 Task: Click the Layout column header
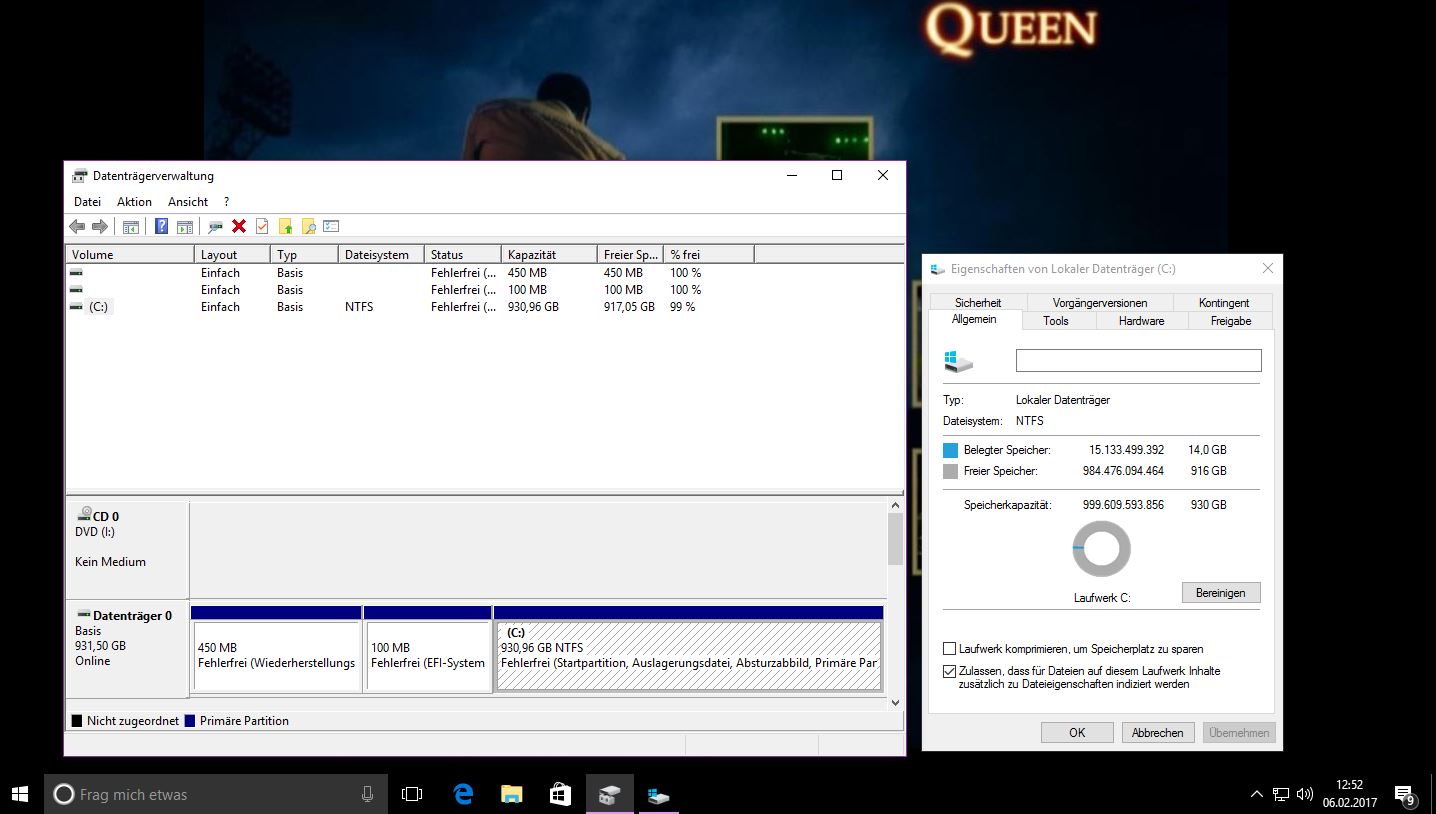(232, 254)
